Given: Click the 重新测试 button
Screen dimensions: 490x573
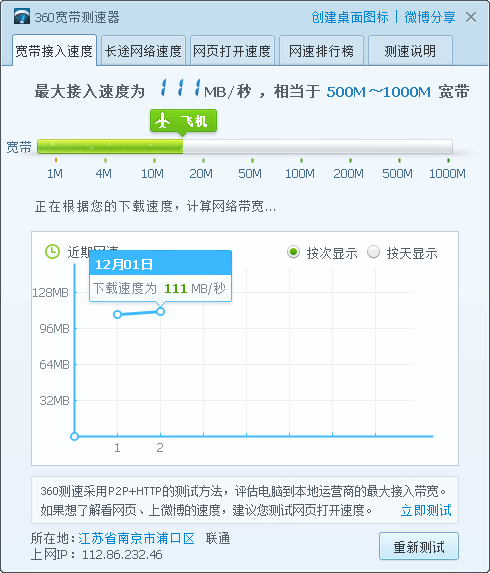Looking at the screenshot, I should click(419, 546).
